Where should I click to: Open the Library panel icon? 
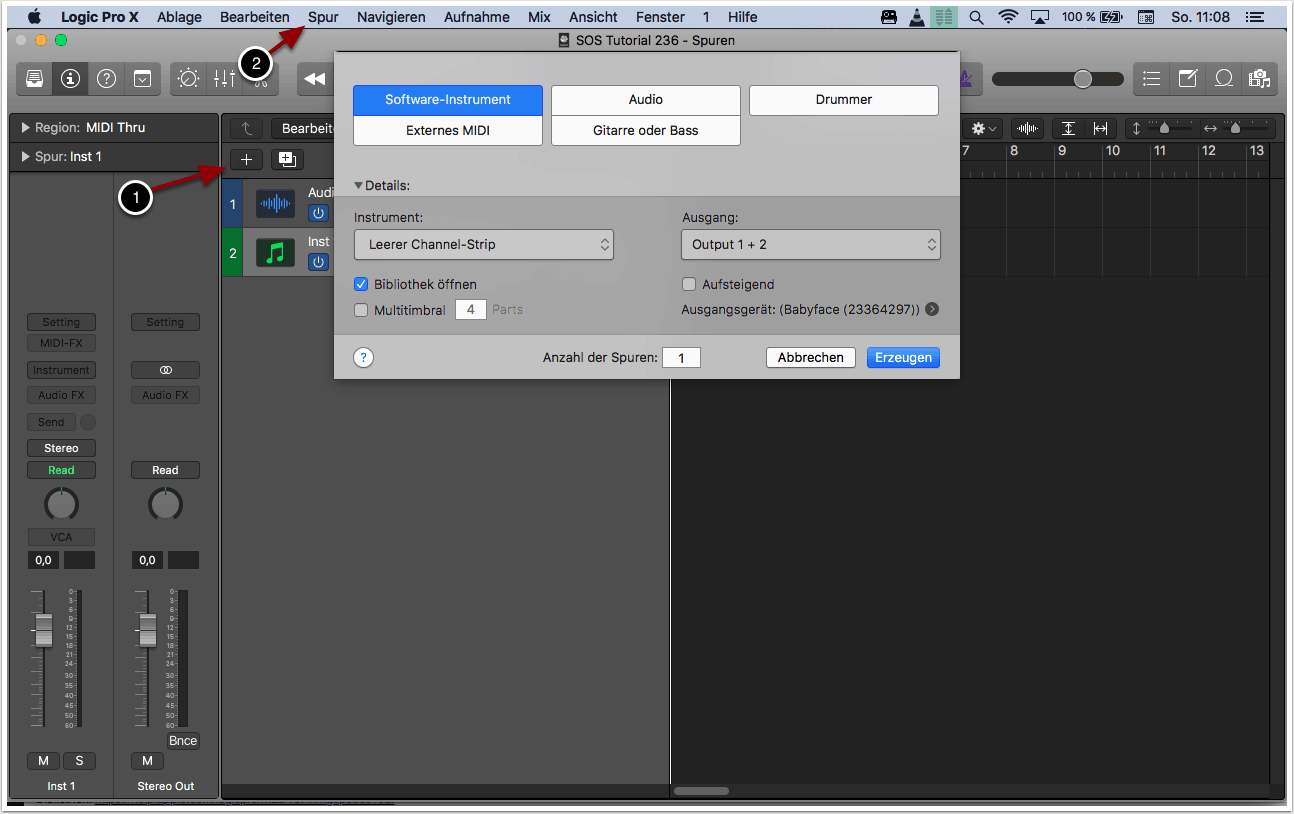[34, 79]
